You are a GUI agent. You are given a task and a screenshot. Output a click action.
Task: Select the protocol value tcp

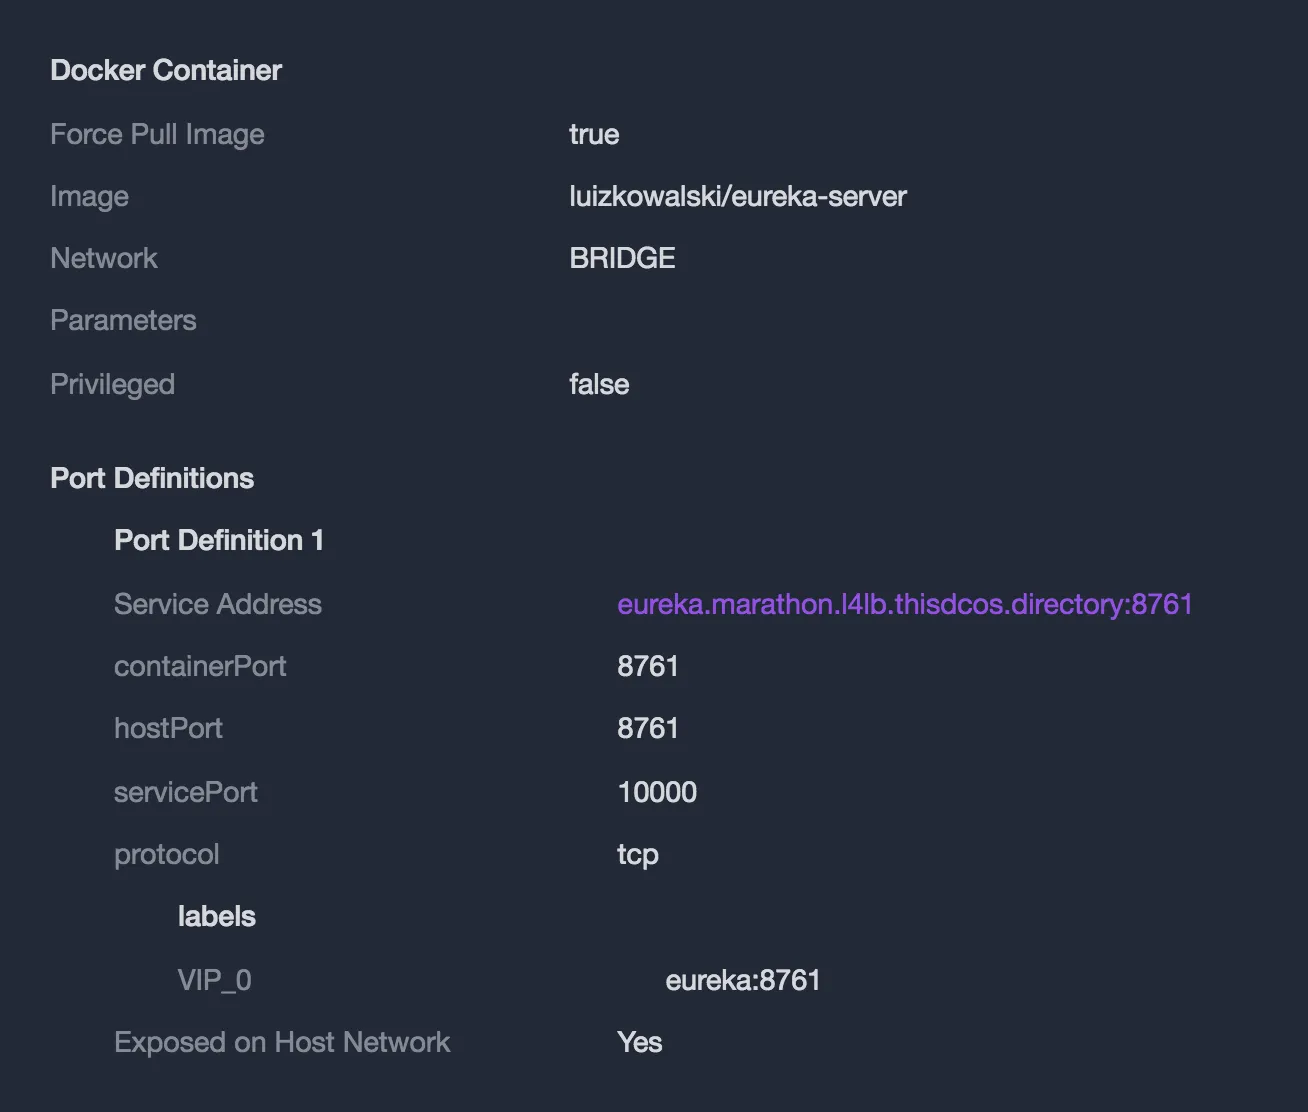click(x=638, y=854)
